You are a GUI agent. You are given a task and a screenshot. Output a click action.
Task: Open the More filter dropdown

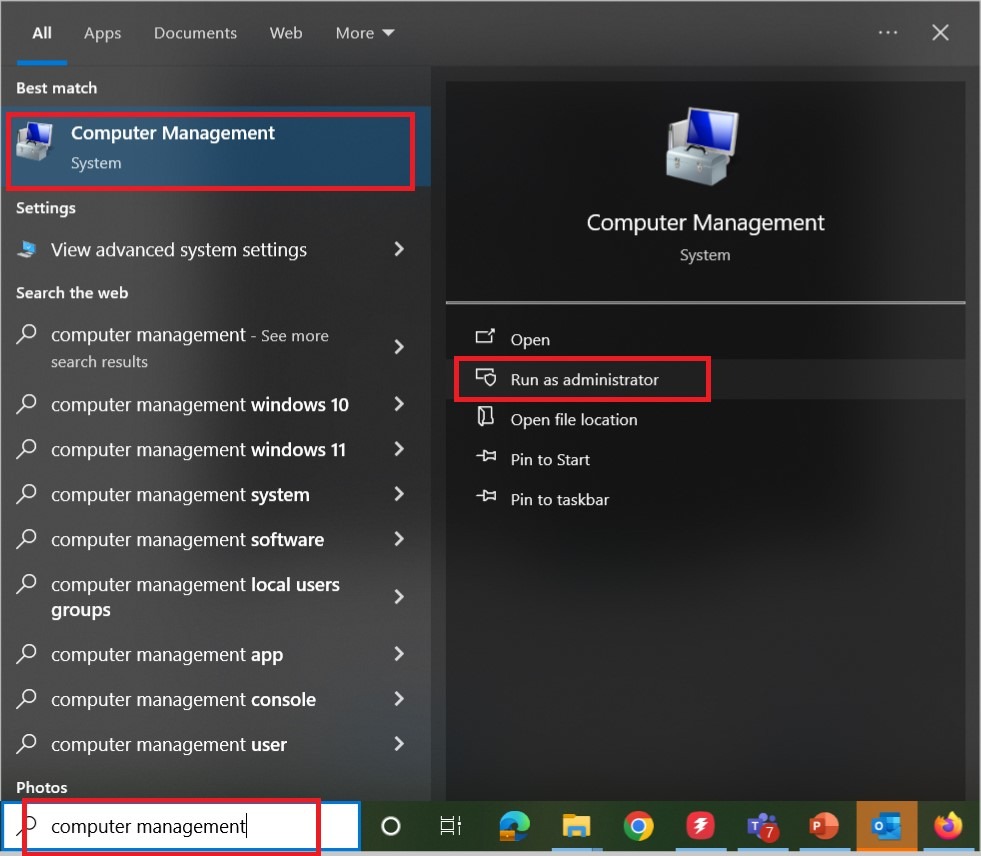[365, 33]
